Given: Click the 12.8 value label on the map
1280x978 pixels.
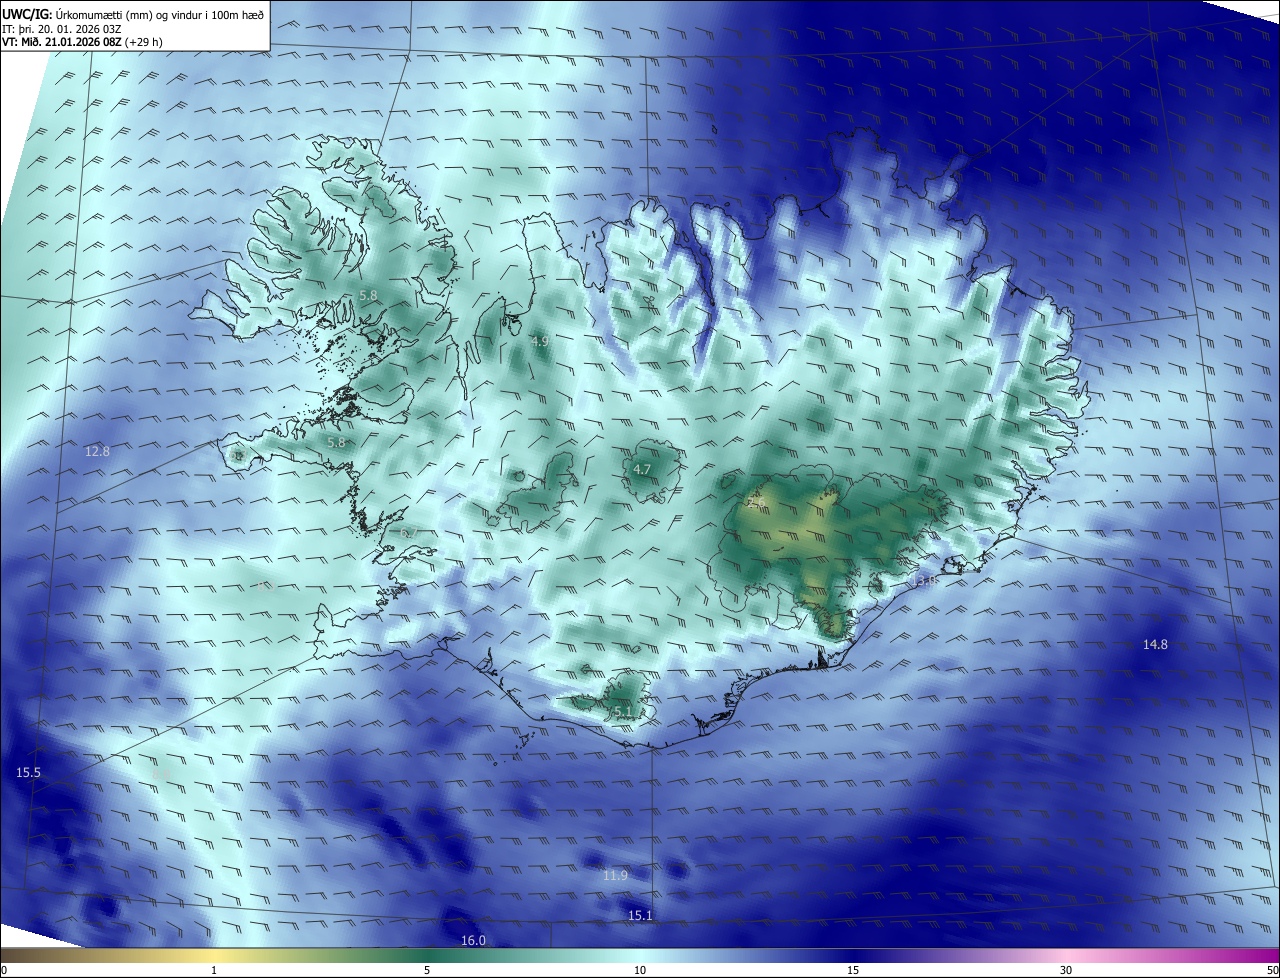Looking at the screenshot, I should 97,452.
